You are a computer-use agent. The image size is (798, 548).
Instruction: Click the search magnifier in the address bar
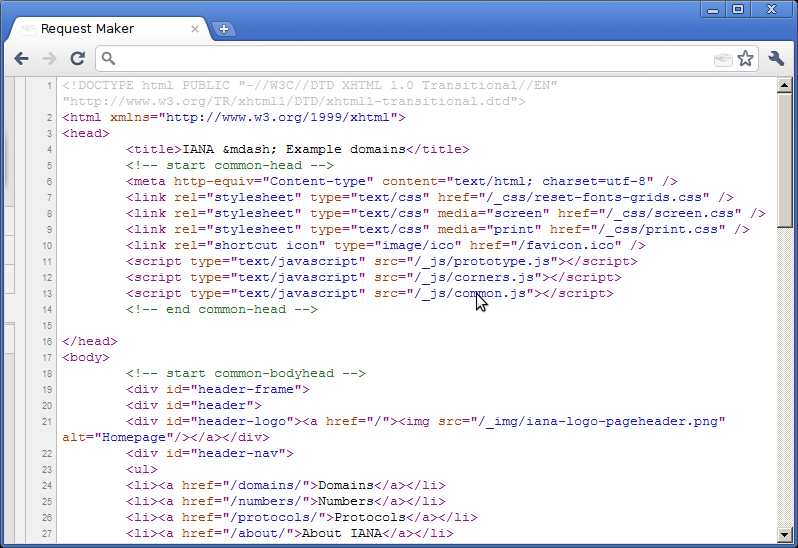pos(108,59)
